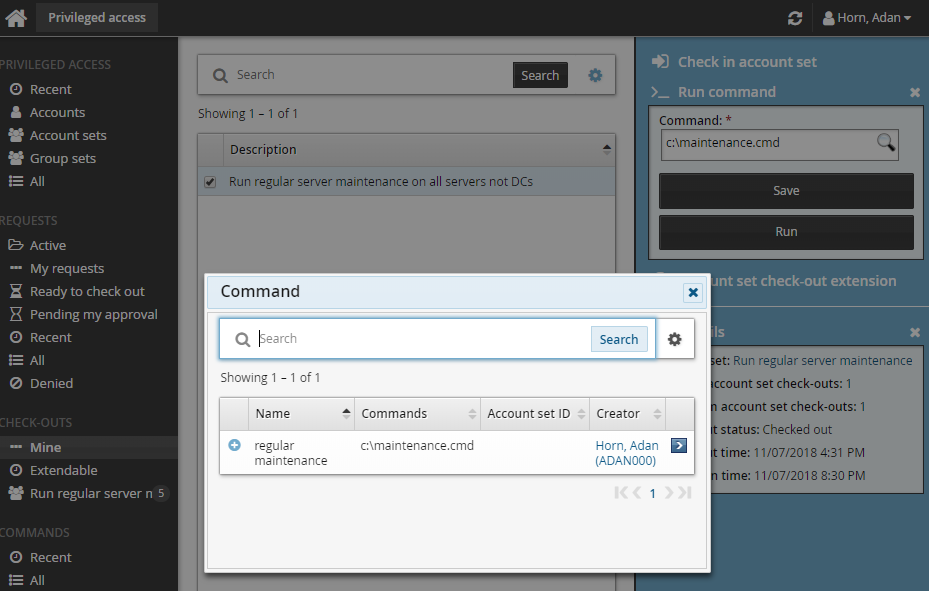Viewport: 929px width, 591px height.
Task: Open the Privileged access tab
Action: (97, 17)
